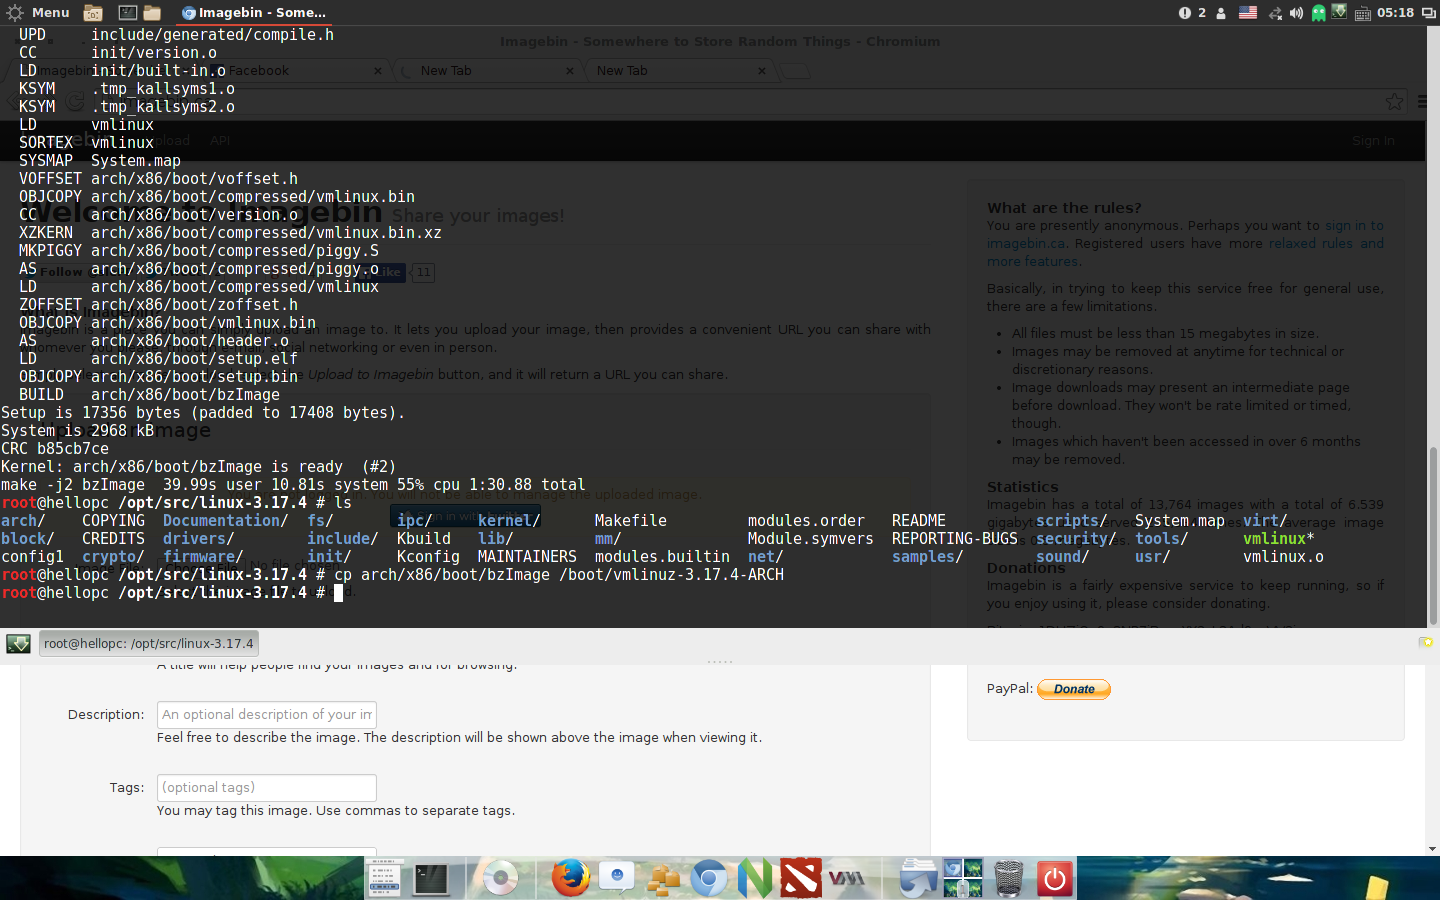Select the Imagebin Chromium window in taskbar
The width and height of the screenshot is (1440, 900).
tap(254, 13)
